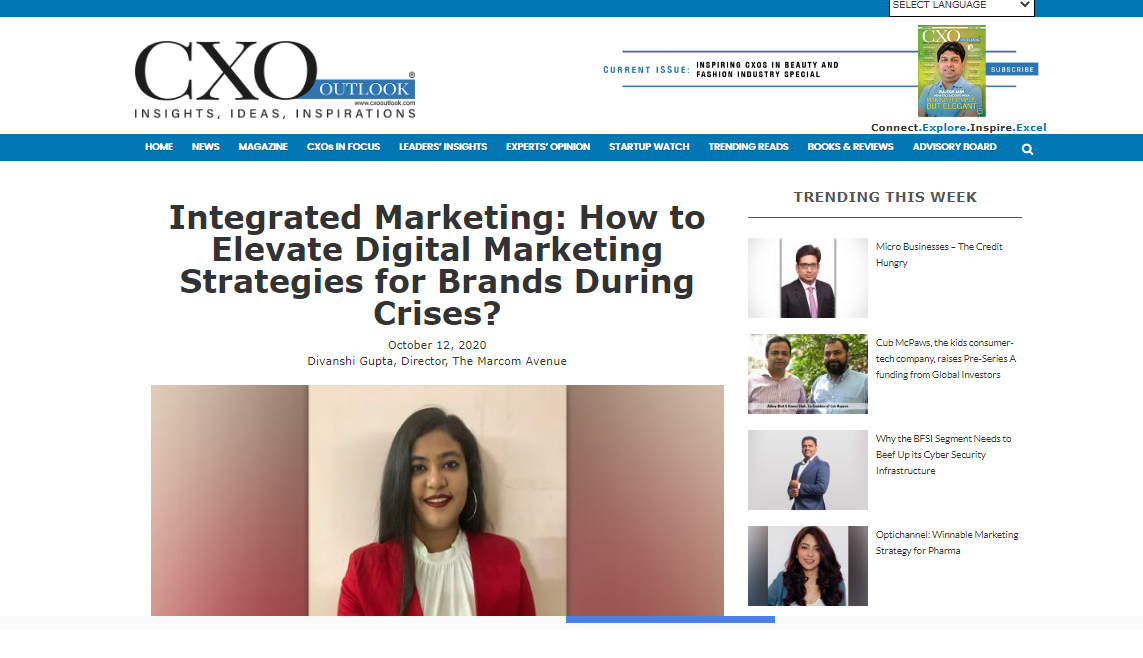Open the search magnifier icon in navbar
This screenshot has height=658, width=1143.
pos(1027,149)
